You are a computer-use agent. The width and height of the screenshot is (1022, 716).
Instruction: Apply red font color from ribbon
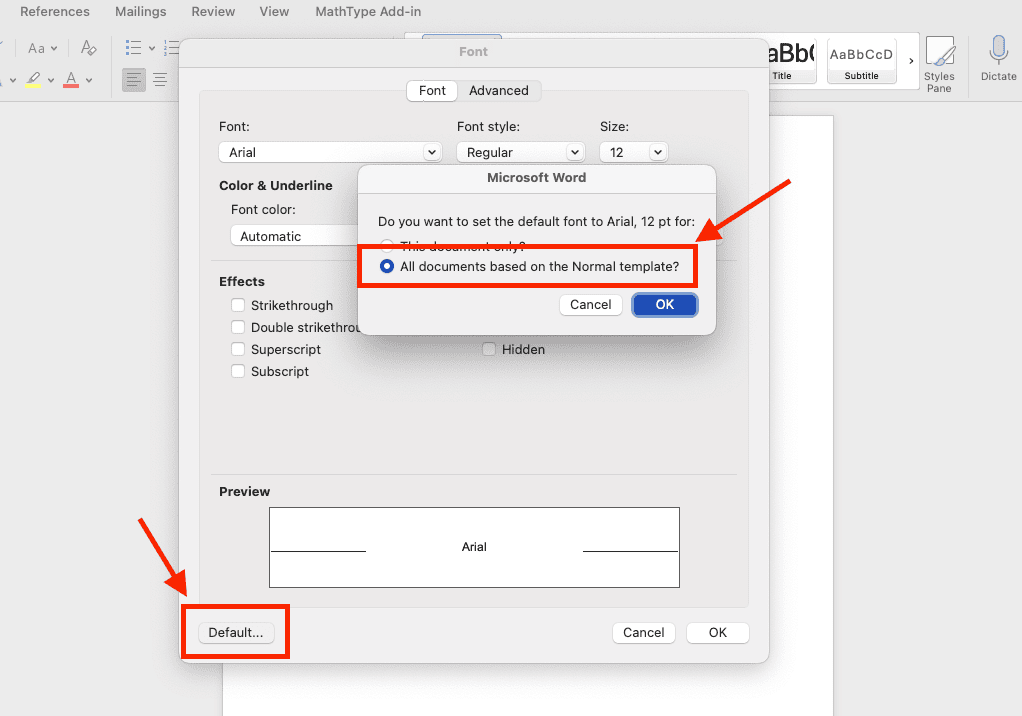(x=71, y=79)
